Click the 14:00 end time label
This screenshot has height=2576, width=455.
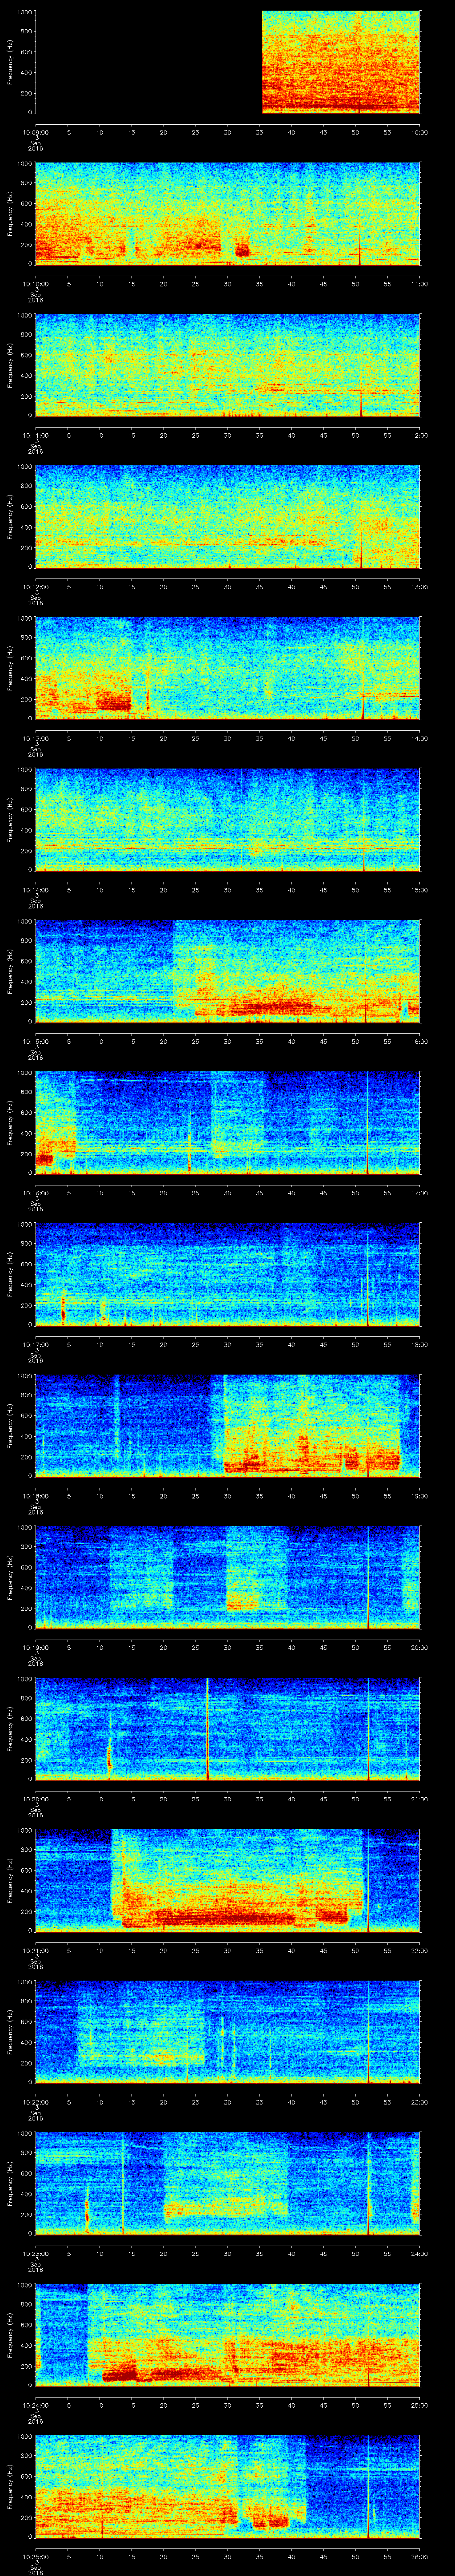[419, 738]
